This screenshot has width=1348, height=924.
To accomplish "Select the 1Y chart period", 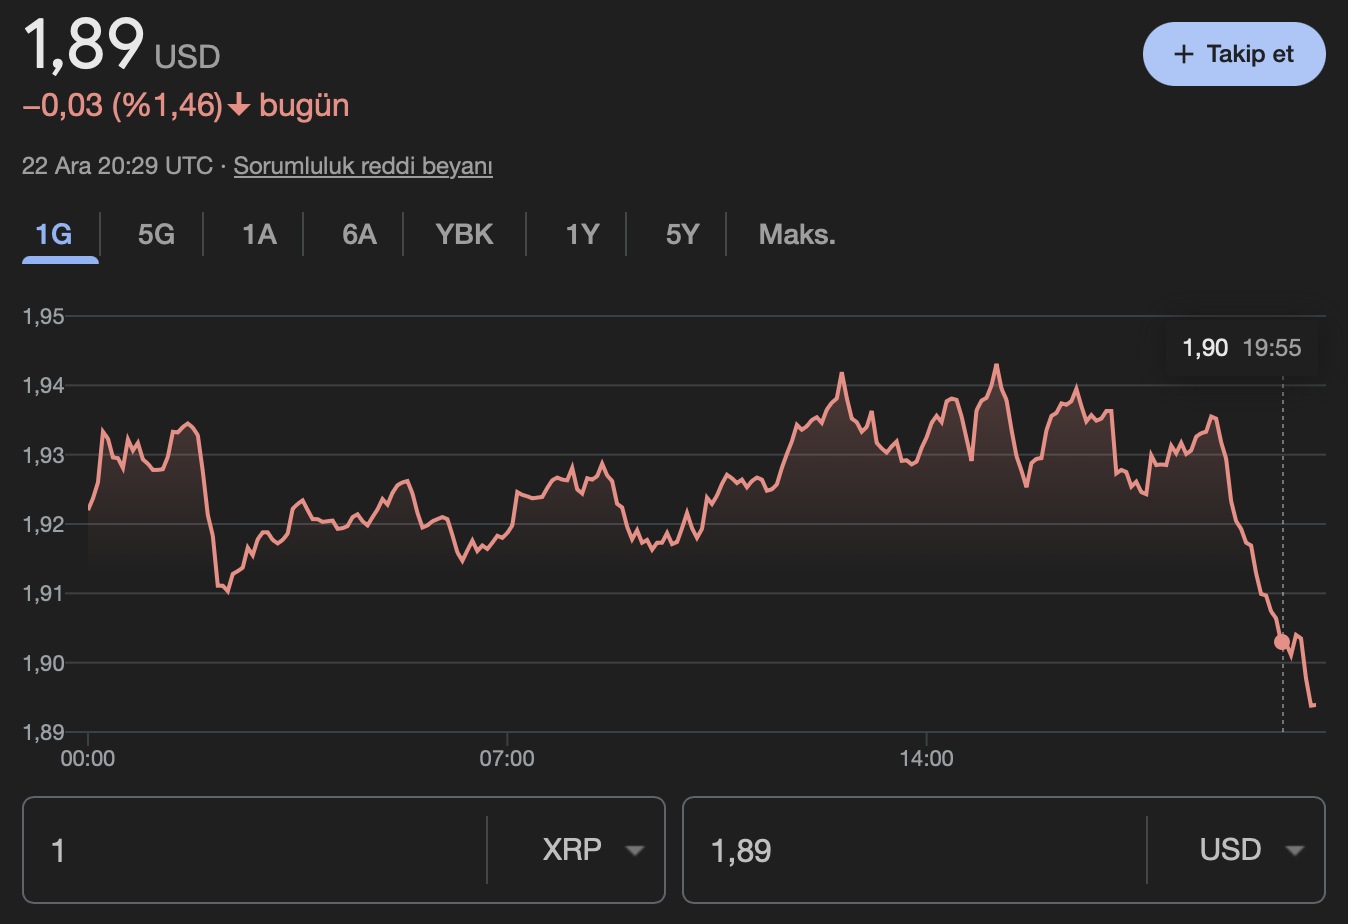I will coord(583,234).
